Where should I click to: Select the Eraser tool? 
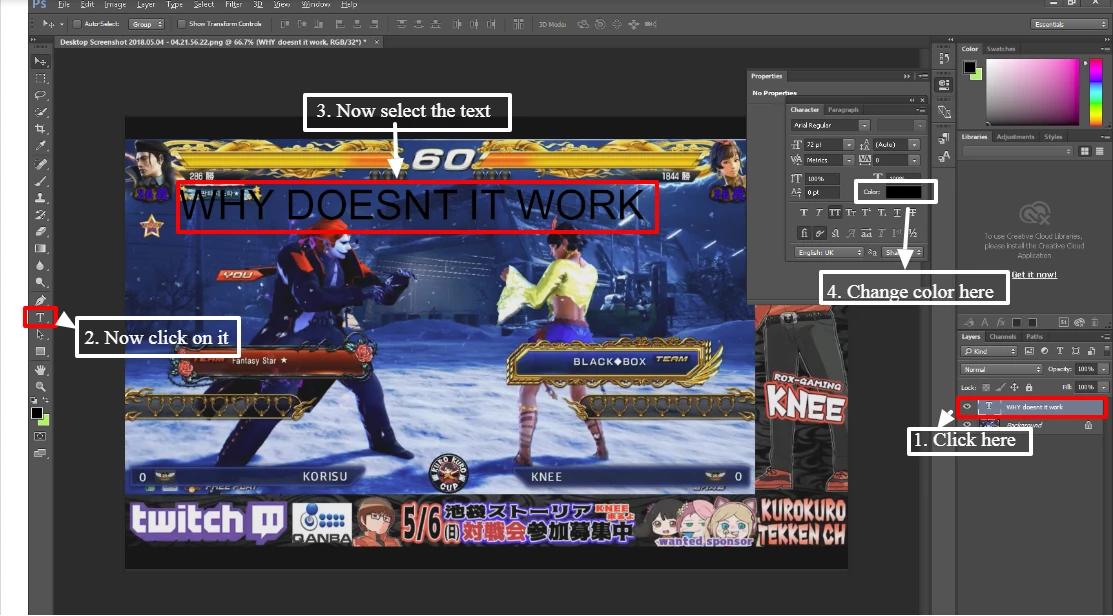click(40, 232)
